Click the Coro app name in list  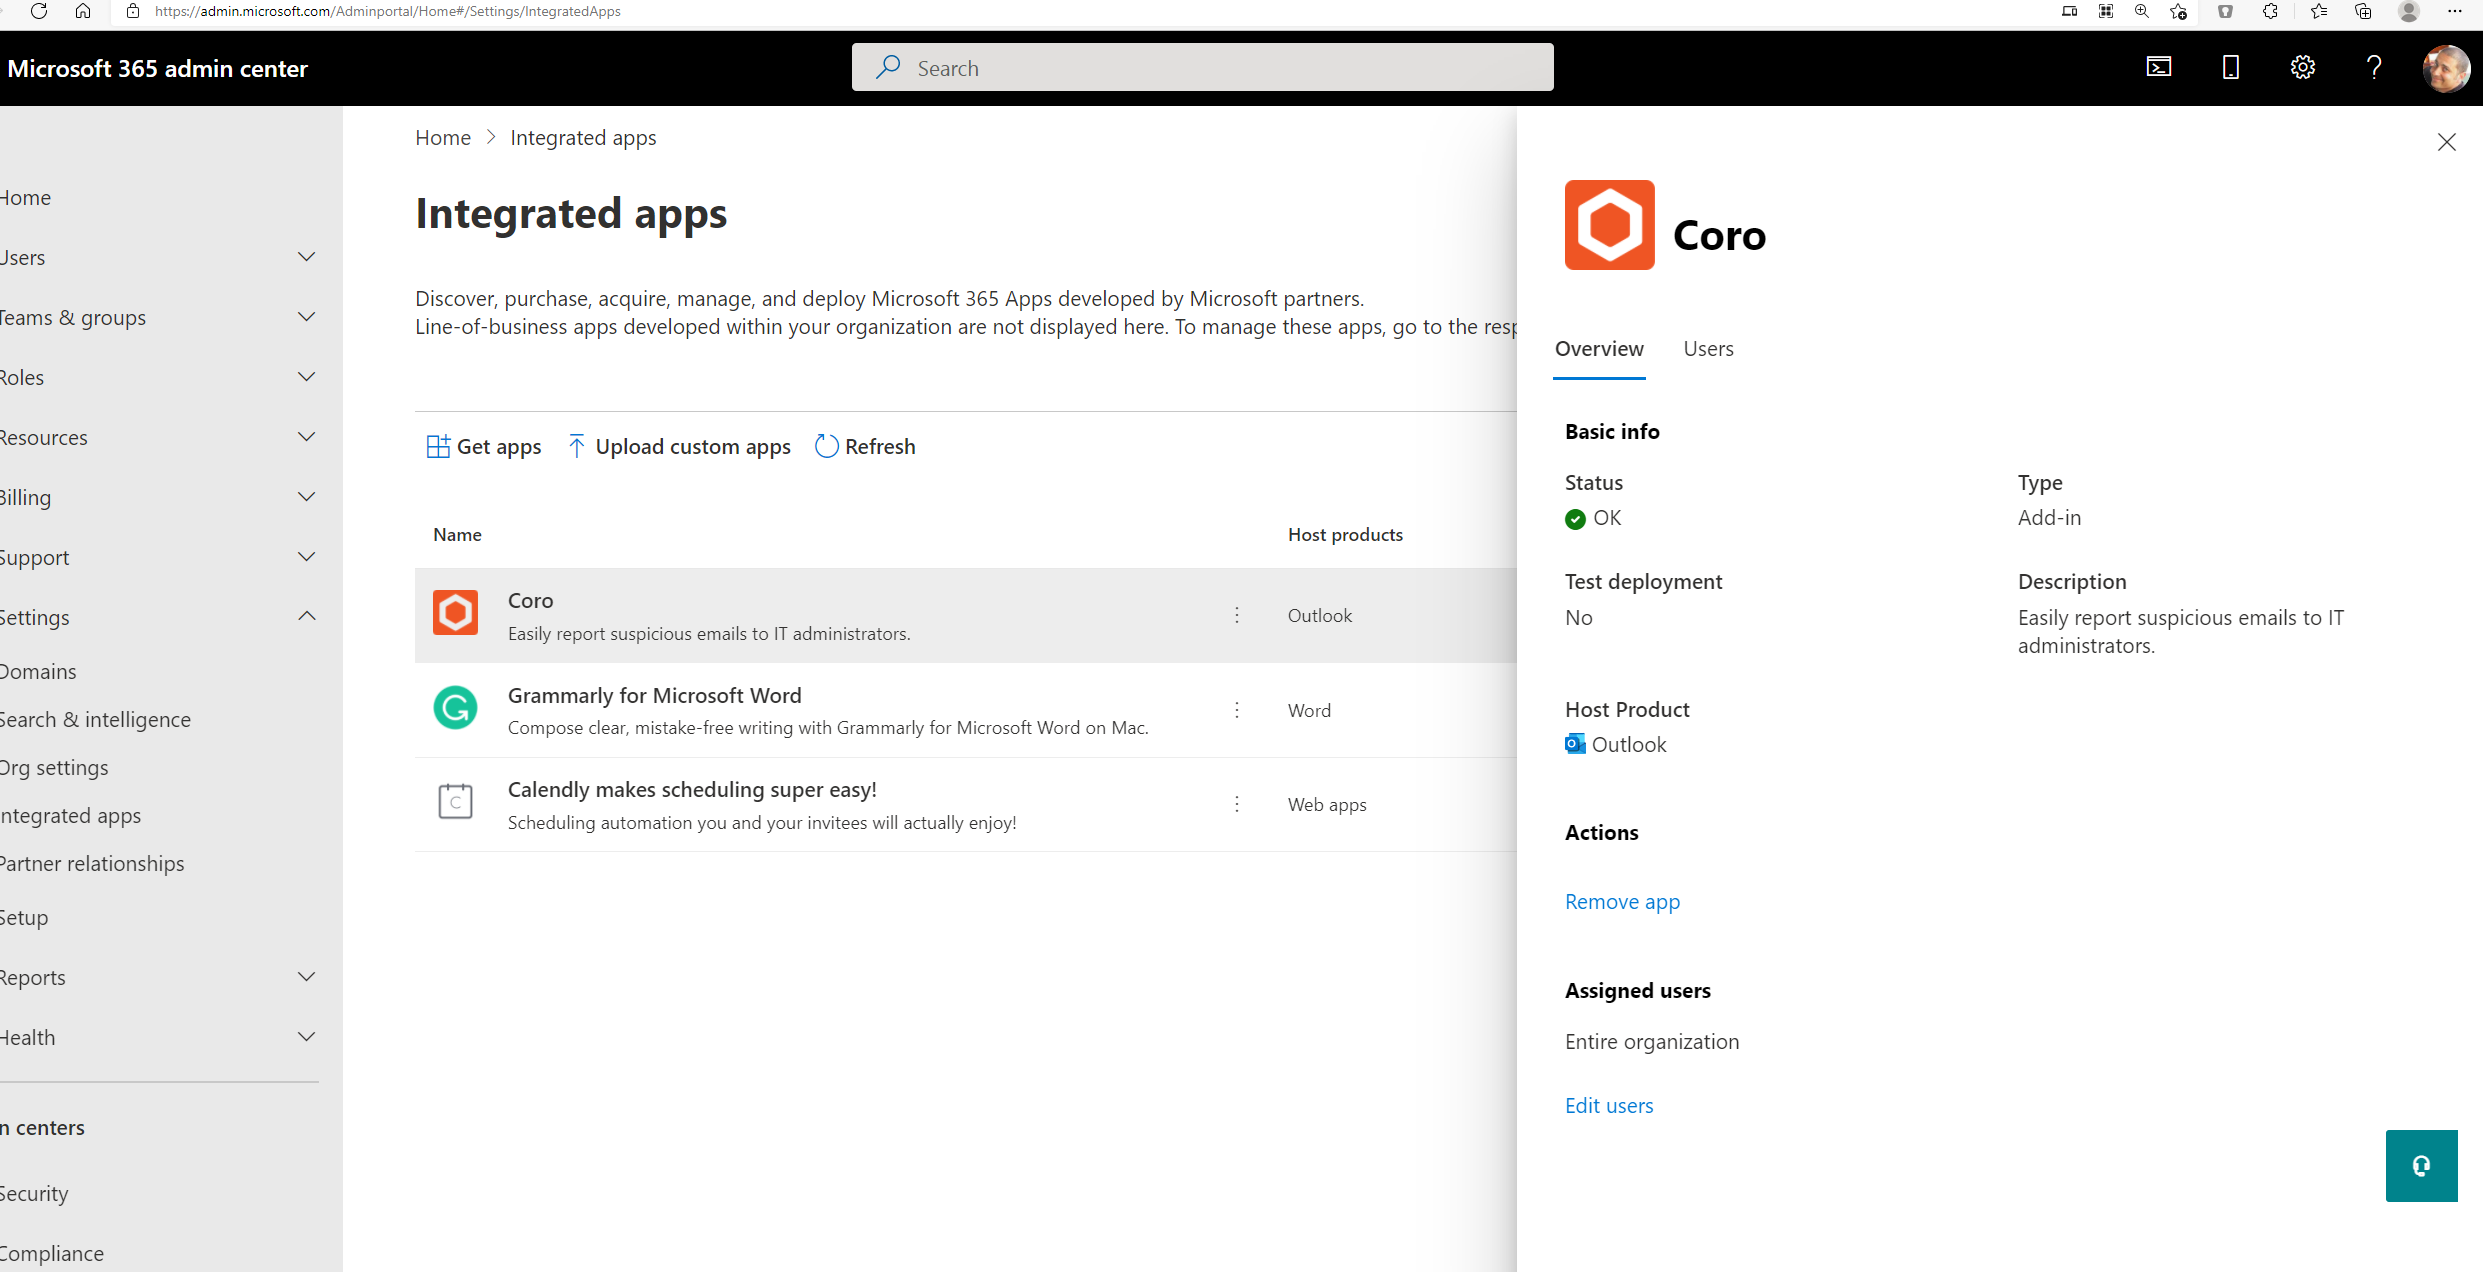[x=530, y=601]
